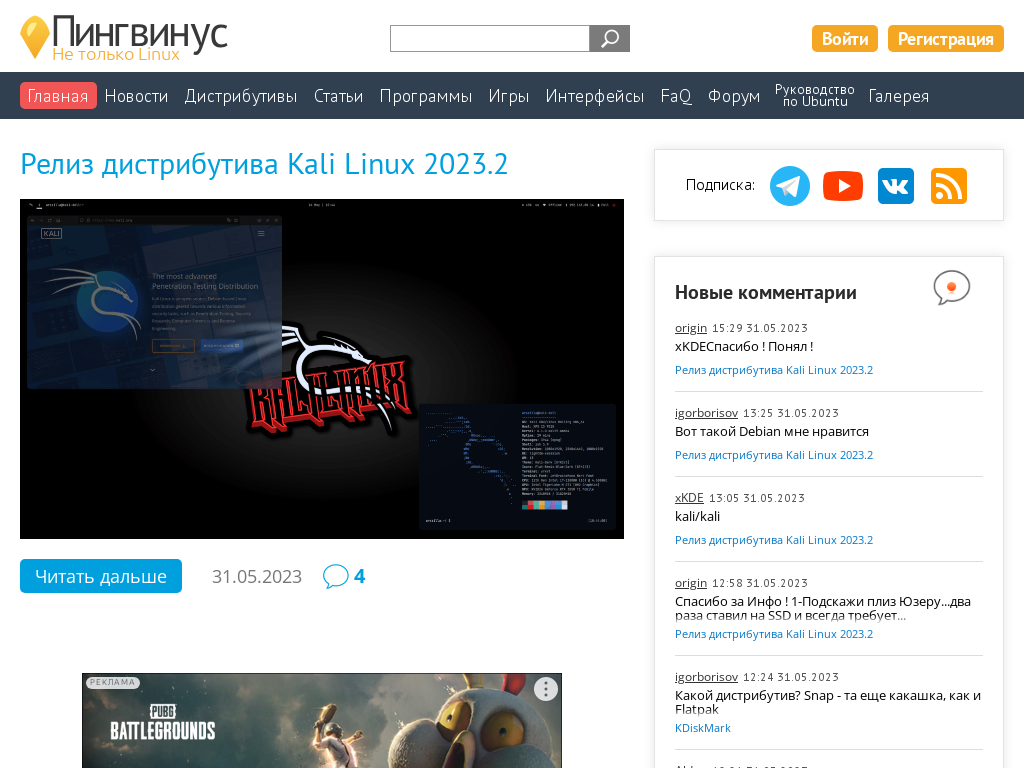Click the timestamp 12:58 31.05.2023

760,583
